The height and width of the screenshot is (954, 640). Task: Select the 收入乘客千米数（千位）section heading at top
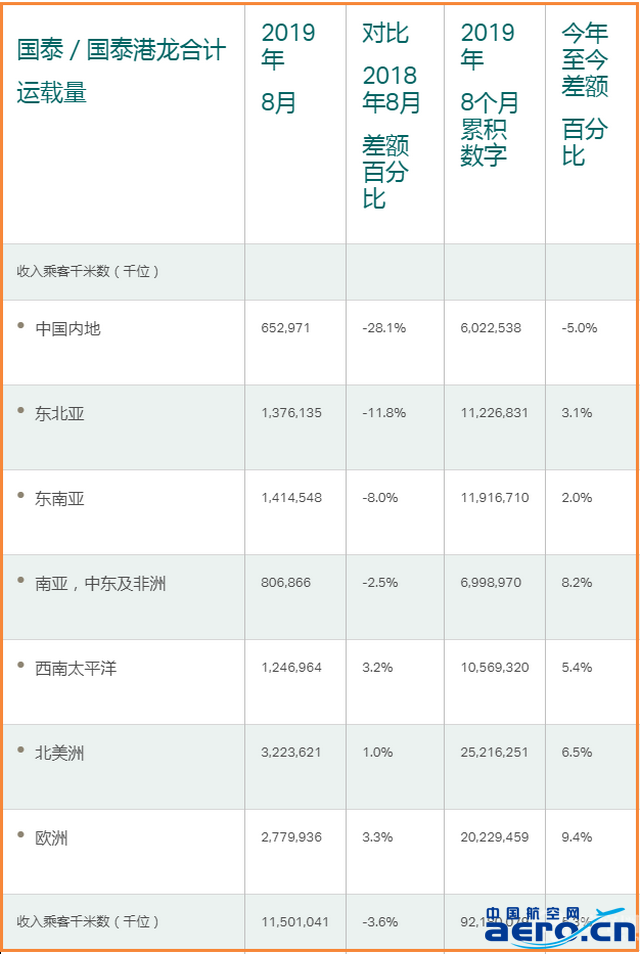pos(88,271)
